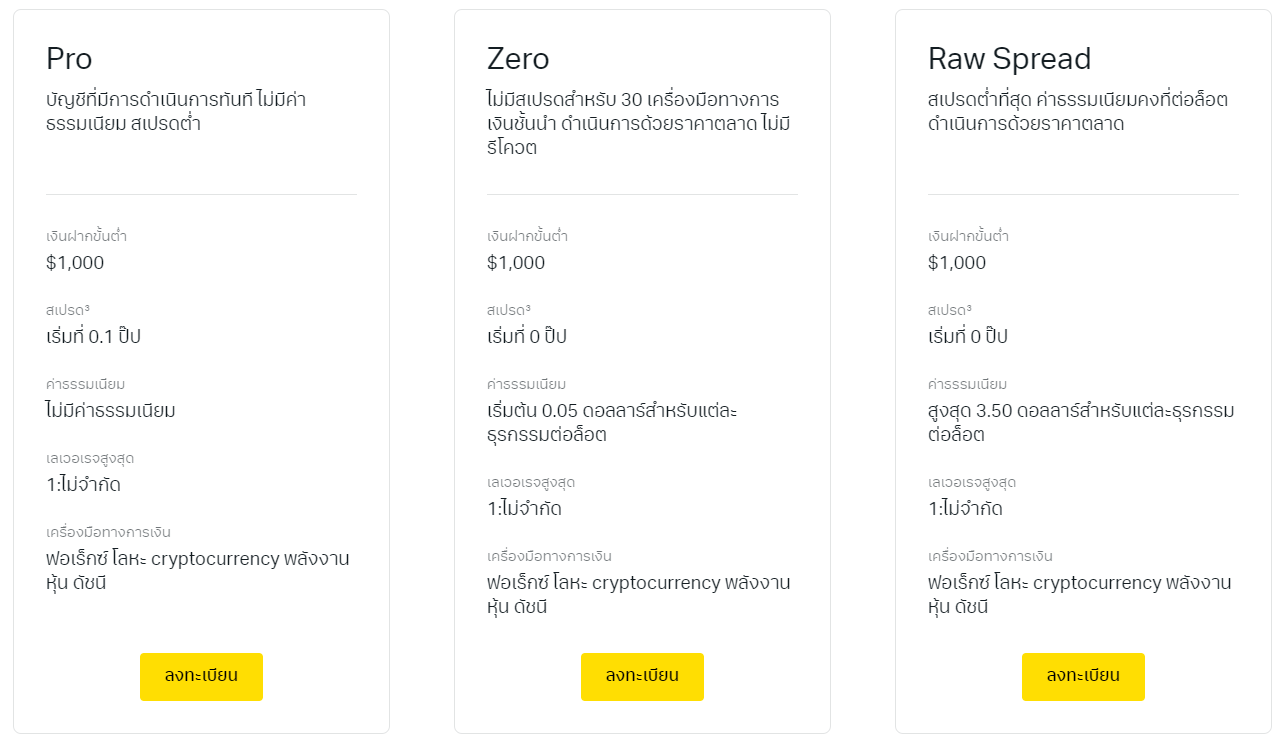Click ไม่มีค่าธรรมเนียม text in Pro card

[x=111, y=410]
